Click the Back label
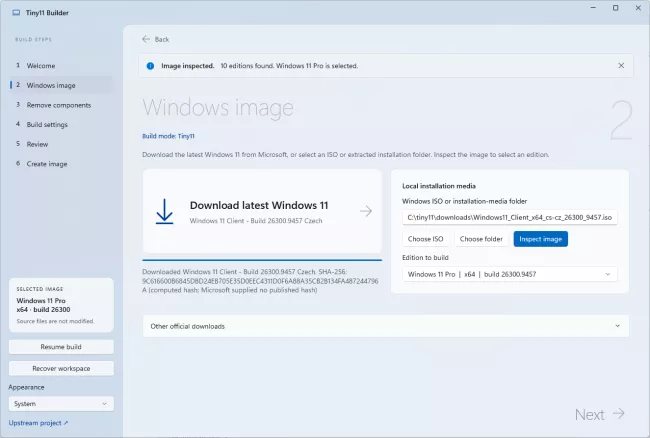Image resolution: width=650 pixels, height=438 pixels. (x=162, y=39)
